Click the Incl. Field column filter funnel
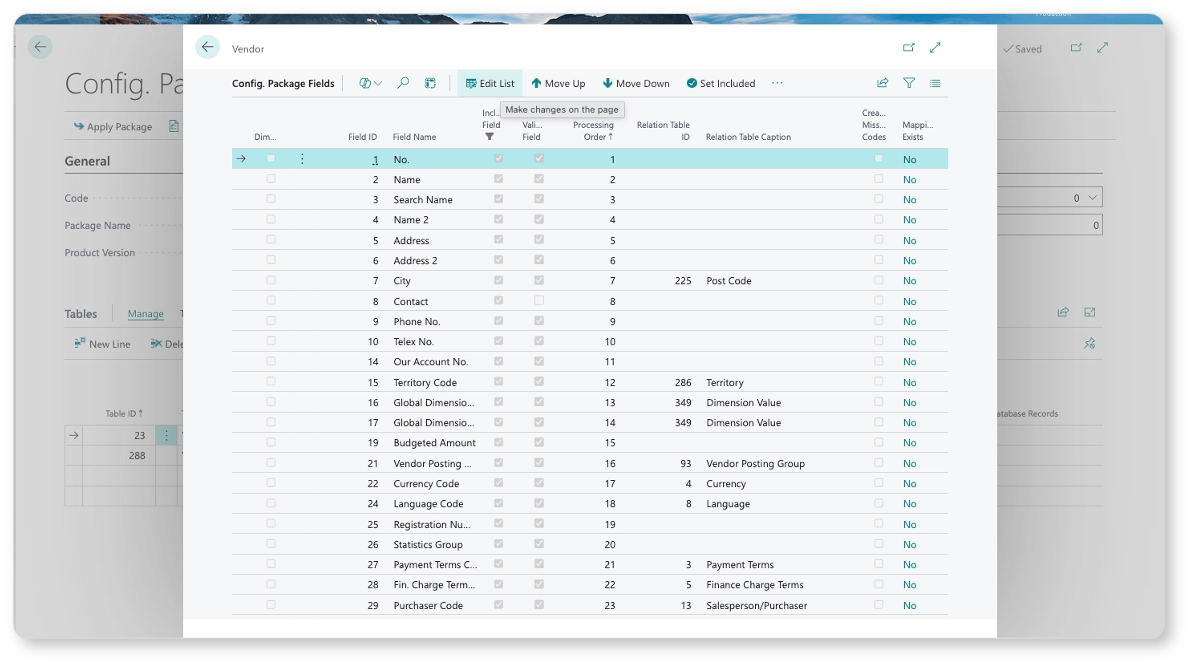Viewport: 1192px width, 666px height. tap(490, 137)
